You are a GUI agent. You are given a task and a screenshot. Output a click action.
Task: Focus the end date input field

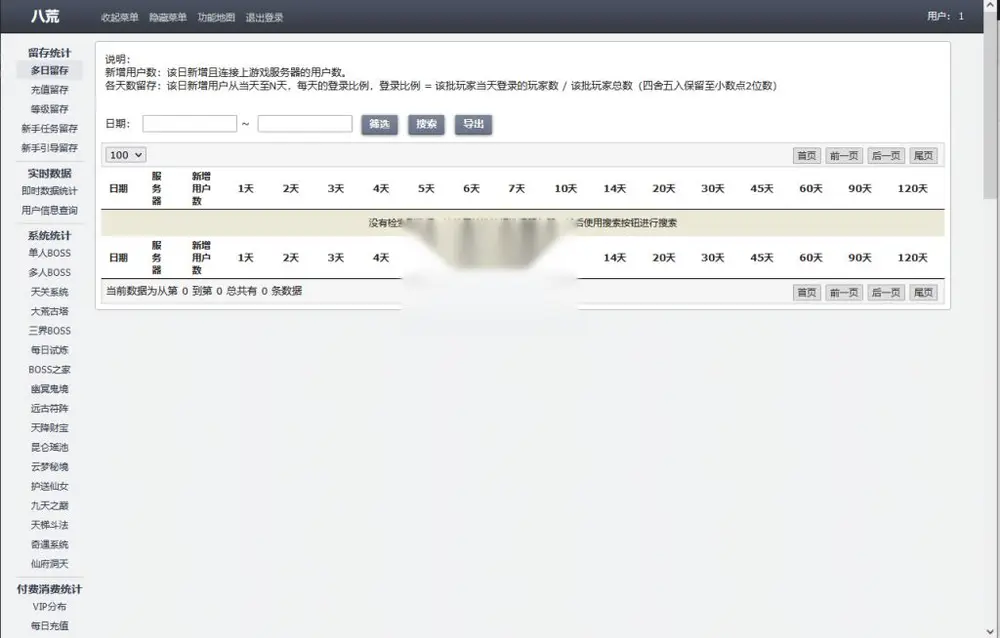(305, 124)
